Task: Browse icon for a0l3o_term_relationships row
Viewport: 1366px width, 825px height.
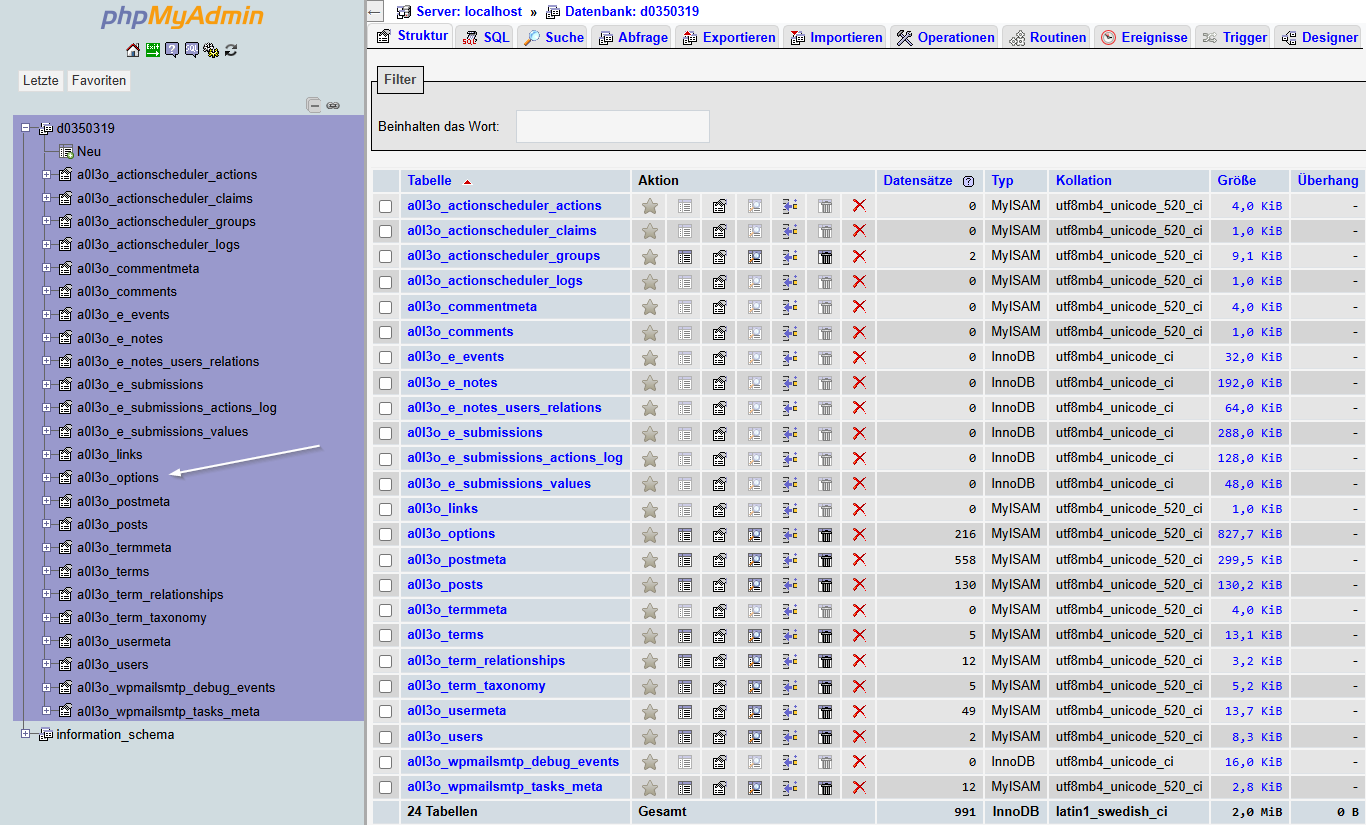Action: 685,661
